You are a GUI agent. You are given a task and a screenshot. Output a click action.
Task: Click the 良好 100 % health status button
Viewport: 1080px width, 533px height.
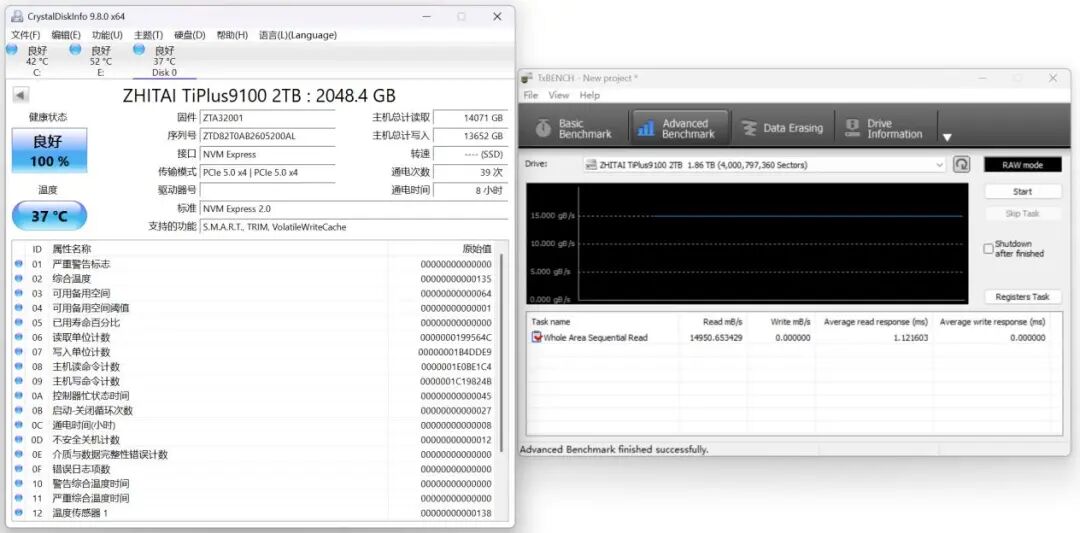click(x=50, y=150)
